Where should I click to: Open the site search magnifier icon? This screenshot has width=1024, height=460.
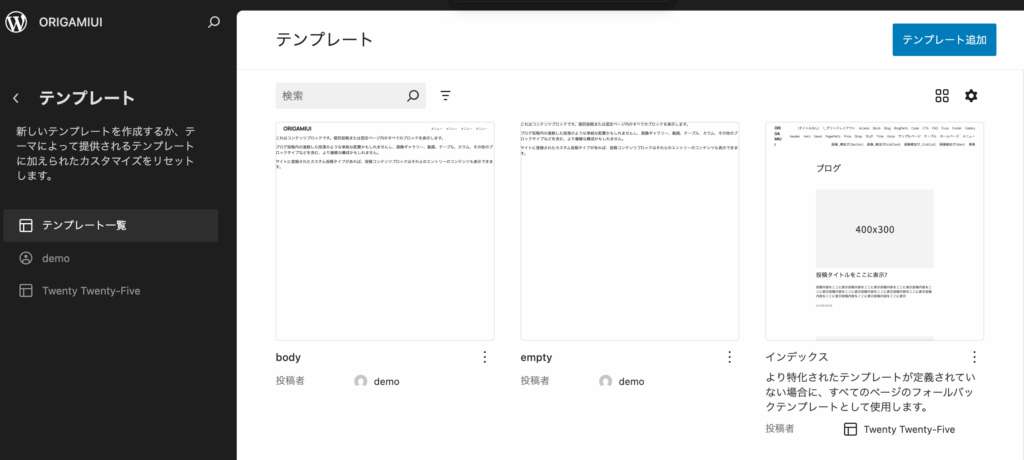pos(213,22)
